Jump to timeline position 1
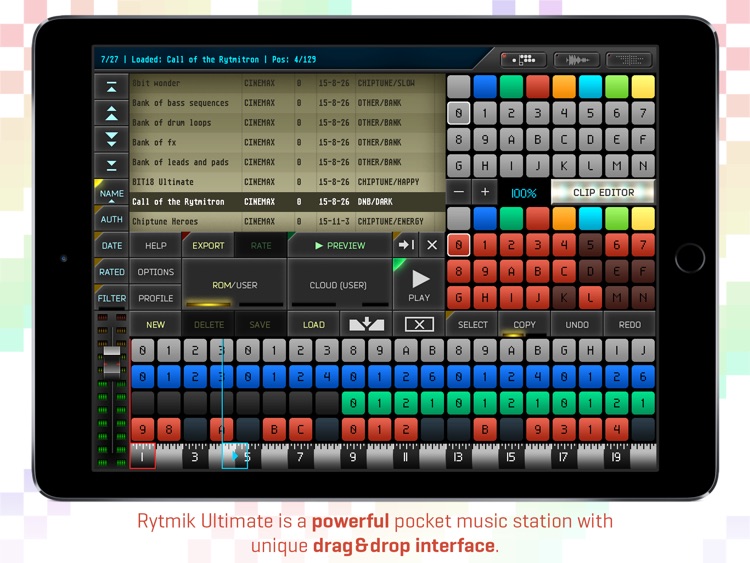750x563 pixels. (142, 457)
